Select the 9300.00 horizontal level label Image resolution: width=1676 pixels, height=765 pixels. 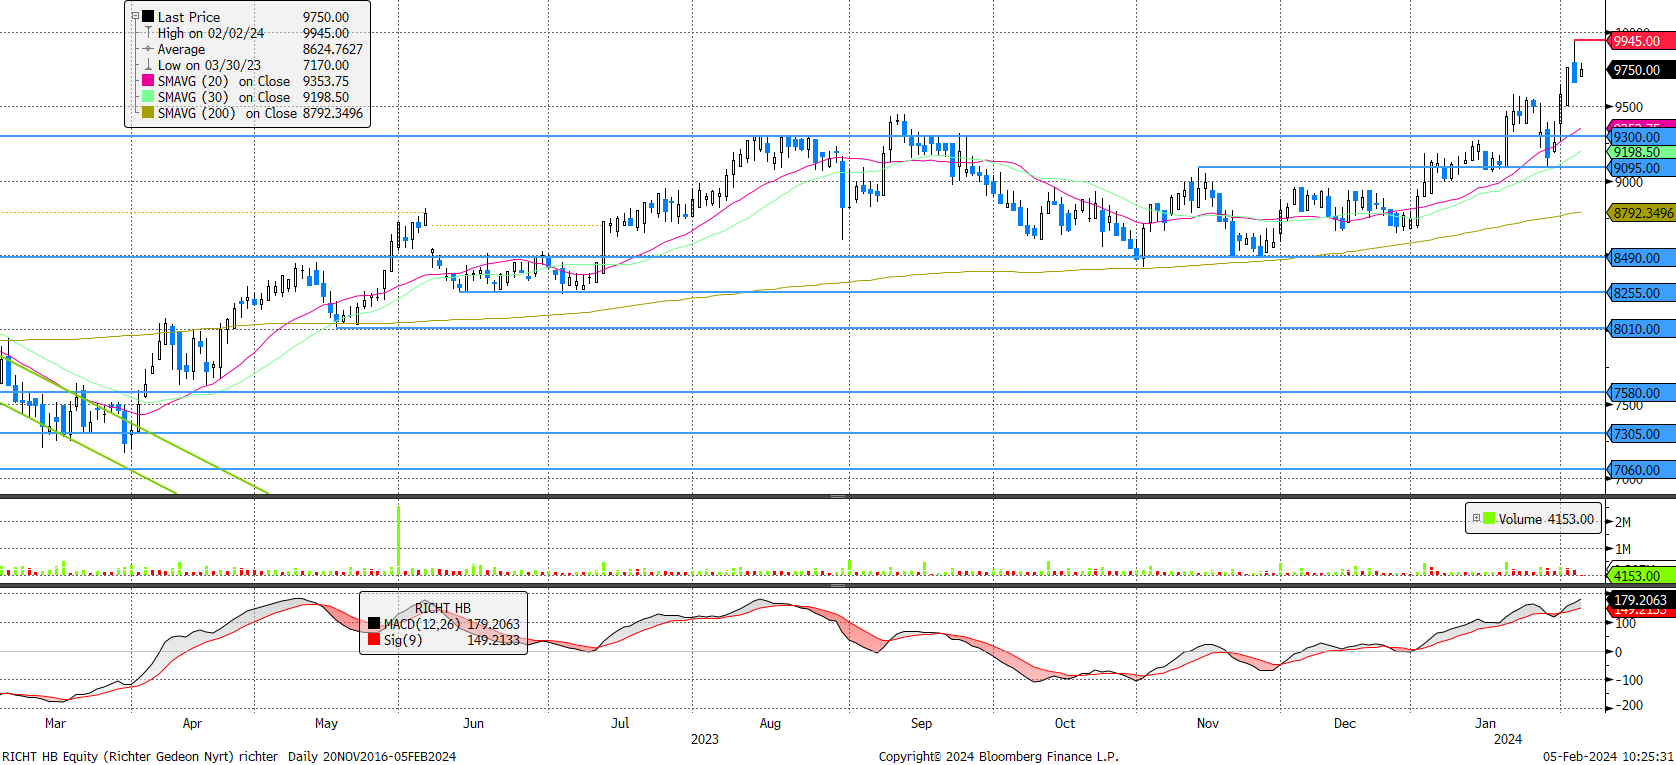[x=1640, y=137]
